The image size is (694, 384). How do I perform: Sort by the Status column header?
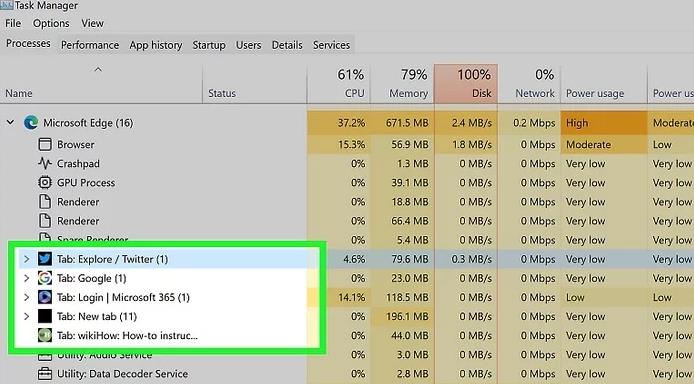click(x=222, y=93)
